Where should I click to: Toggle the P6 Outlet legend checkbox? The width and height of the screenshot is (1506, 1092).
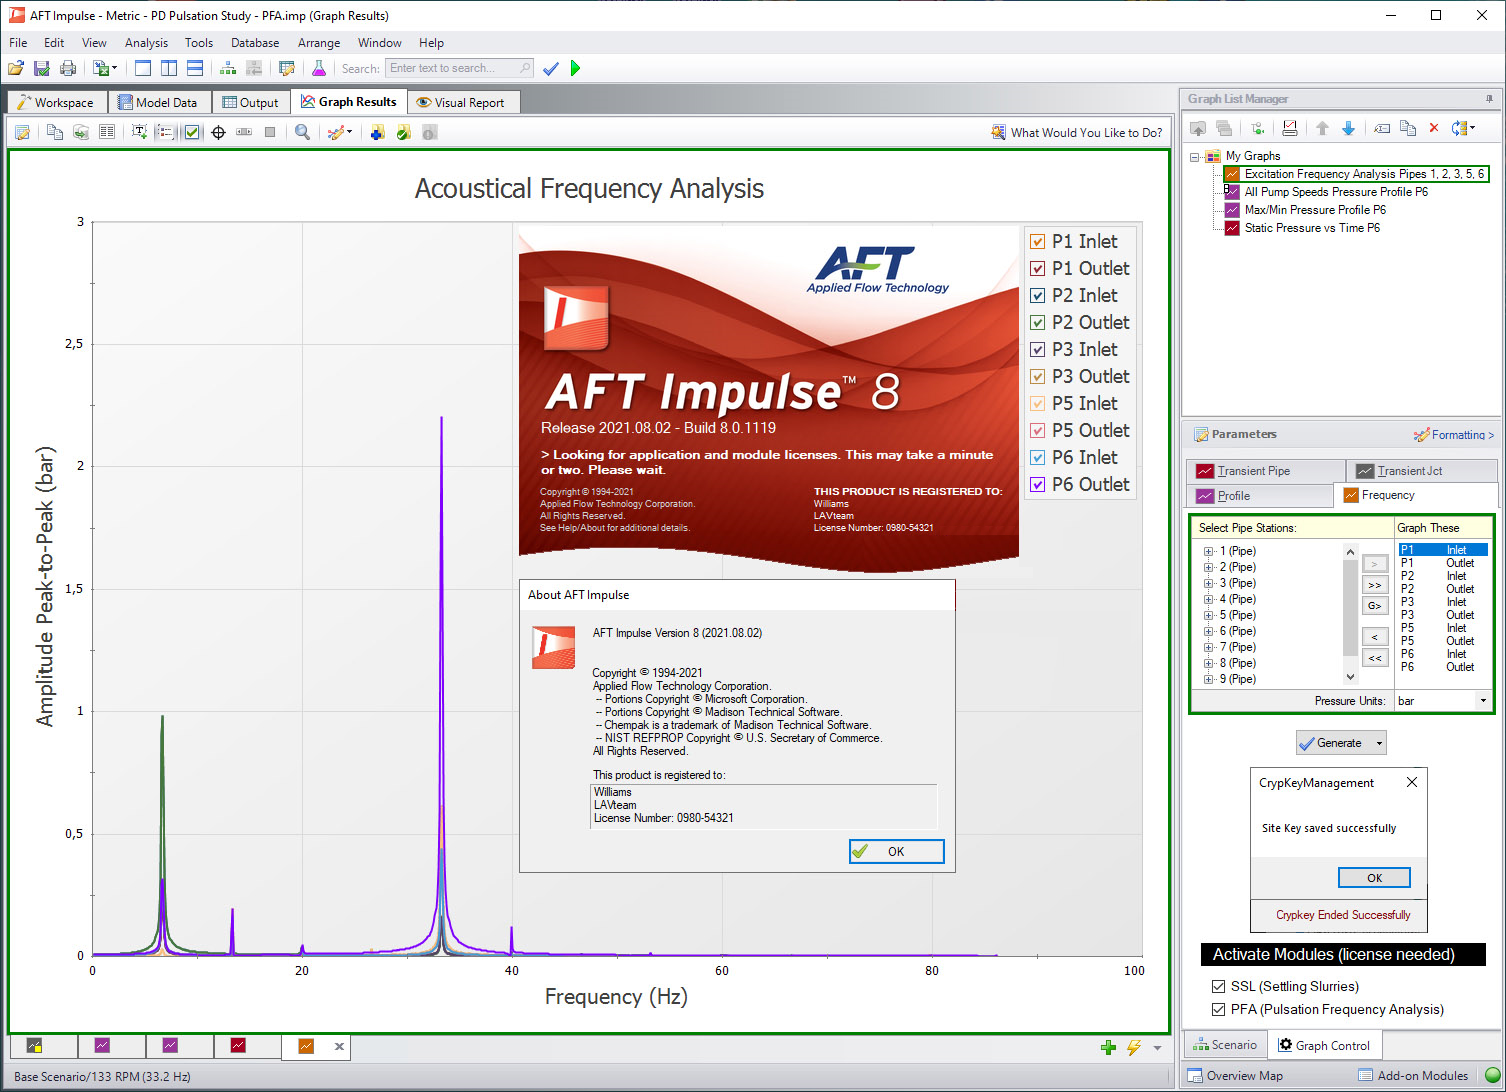(1038, 484)
